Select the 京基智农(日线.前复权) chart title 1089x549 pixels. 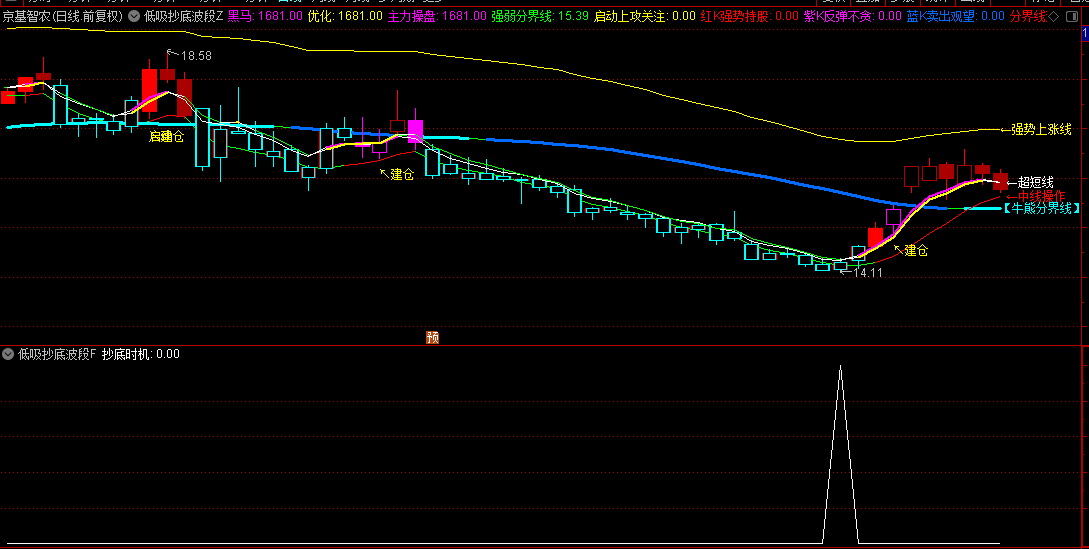pos(63,16)
